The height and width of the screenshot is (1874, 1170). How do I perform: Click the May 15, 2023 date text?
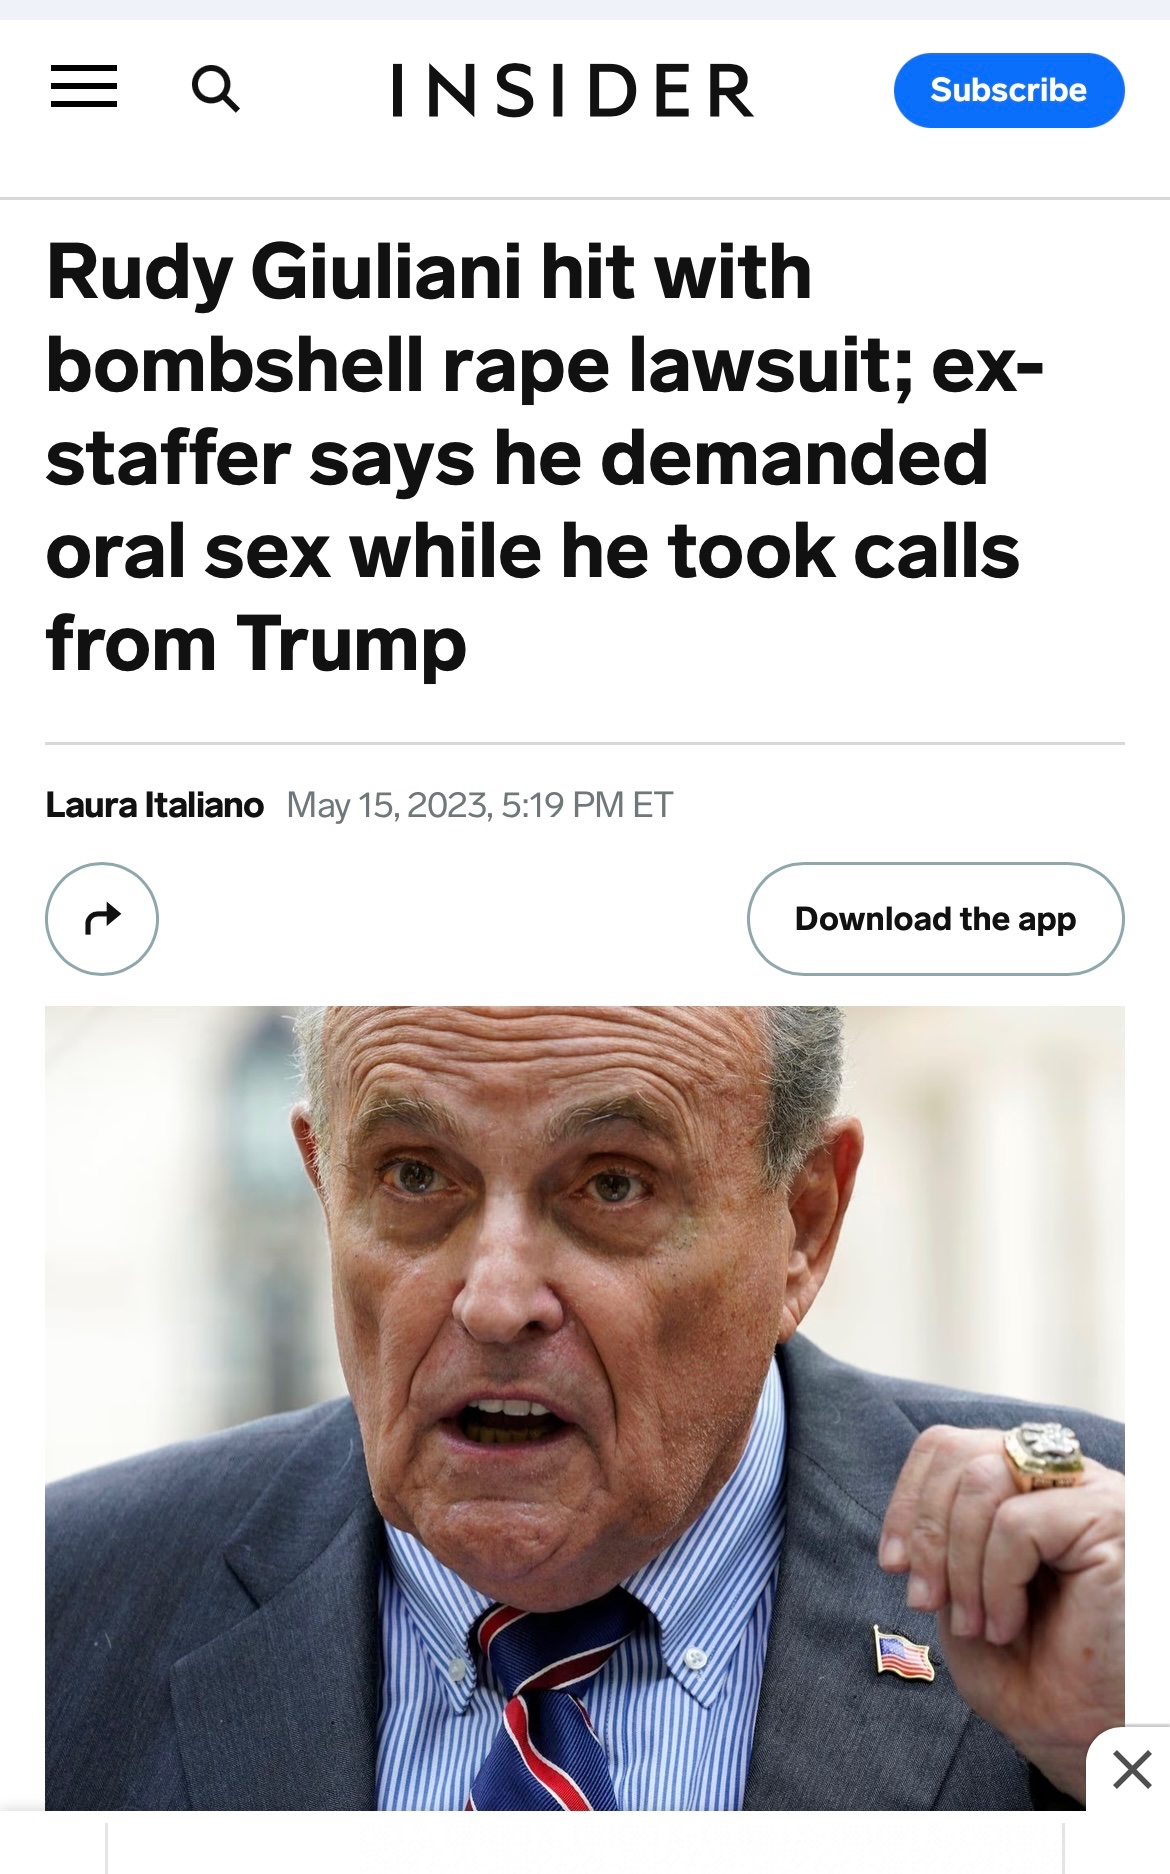pyautogui.click(x=388, y=805)
